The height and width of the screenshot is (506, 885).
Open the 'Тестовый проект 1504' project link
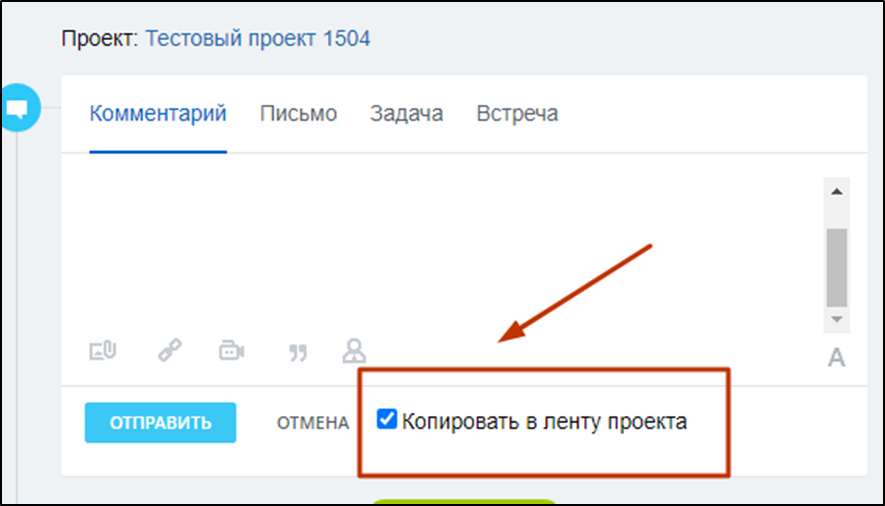point(258,39)
